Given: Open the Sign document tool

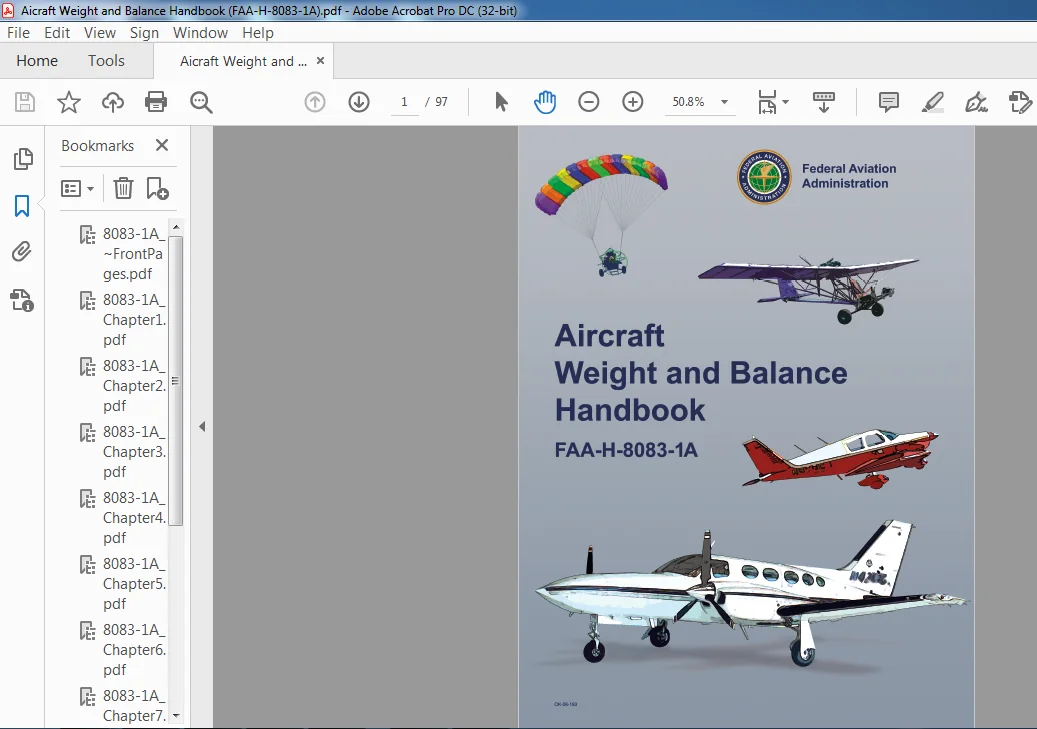Looking at the screenshot, I should [x=976, y=102].
